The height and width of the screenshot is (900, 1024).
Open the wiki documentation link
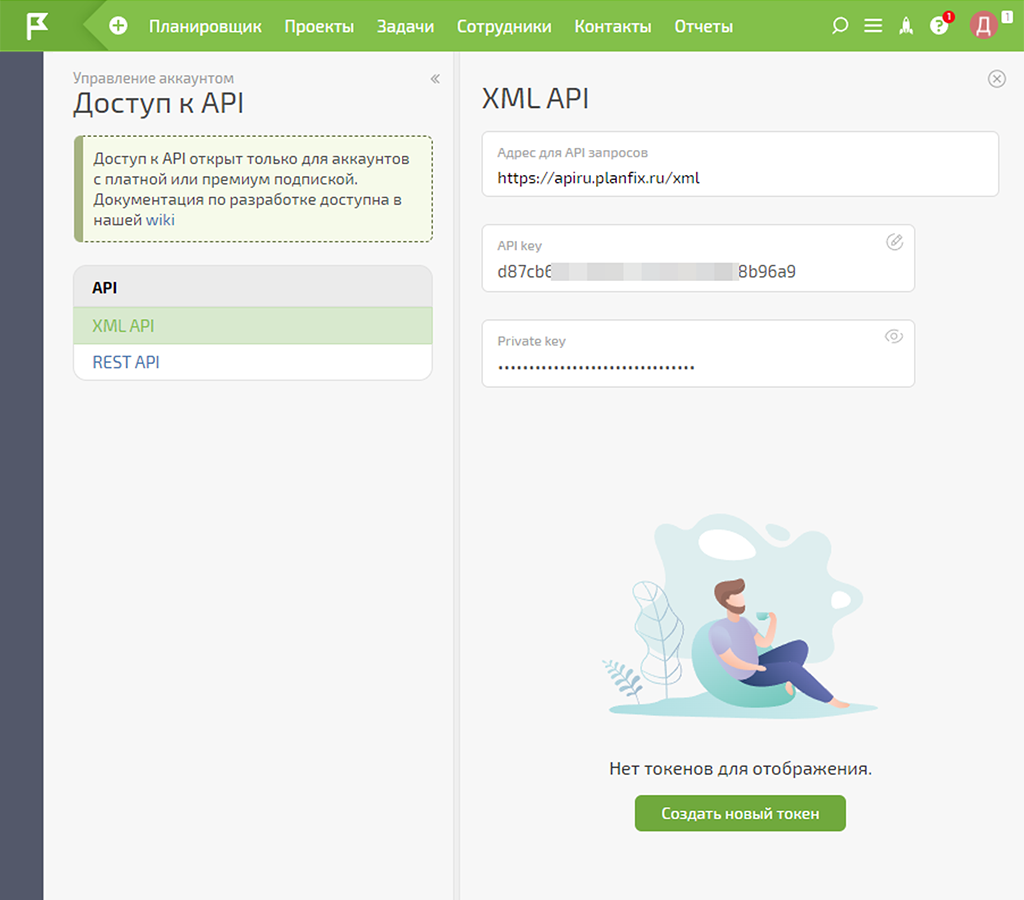(160, 220)
